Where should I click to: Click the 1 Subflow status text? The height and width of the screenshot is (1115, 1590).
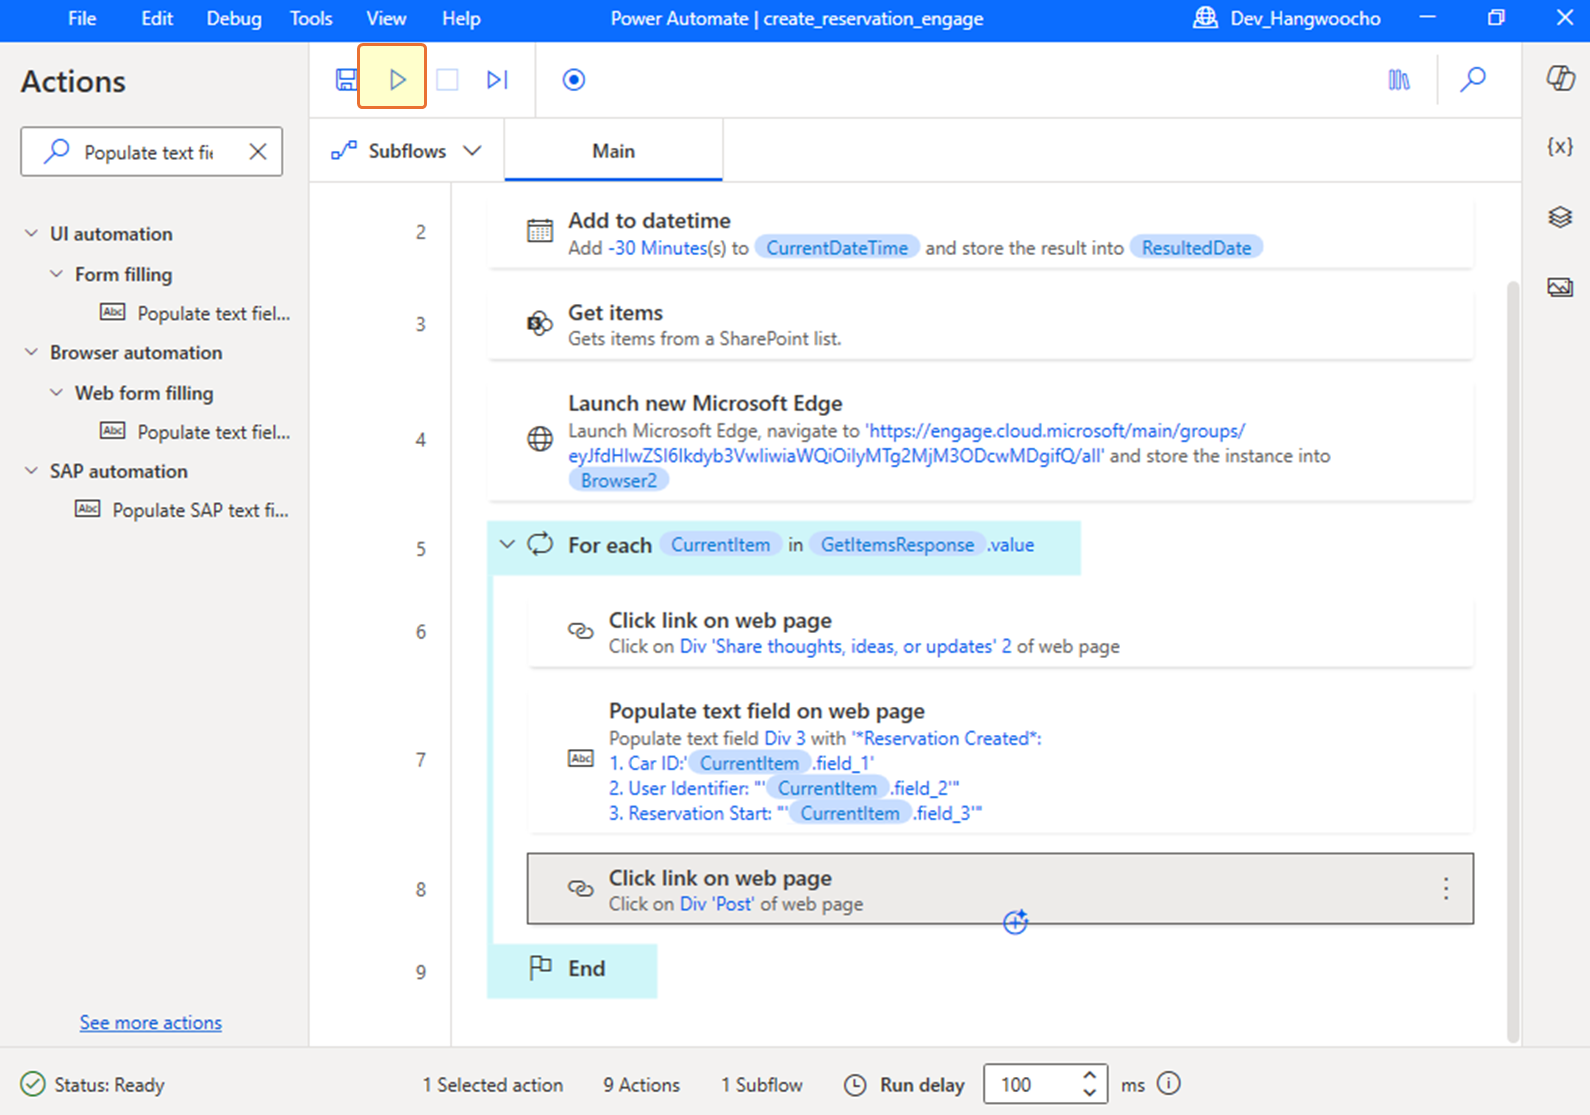tap(762, 1085)
